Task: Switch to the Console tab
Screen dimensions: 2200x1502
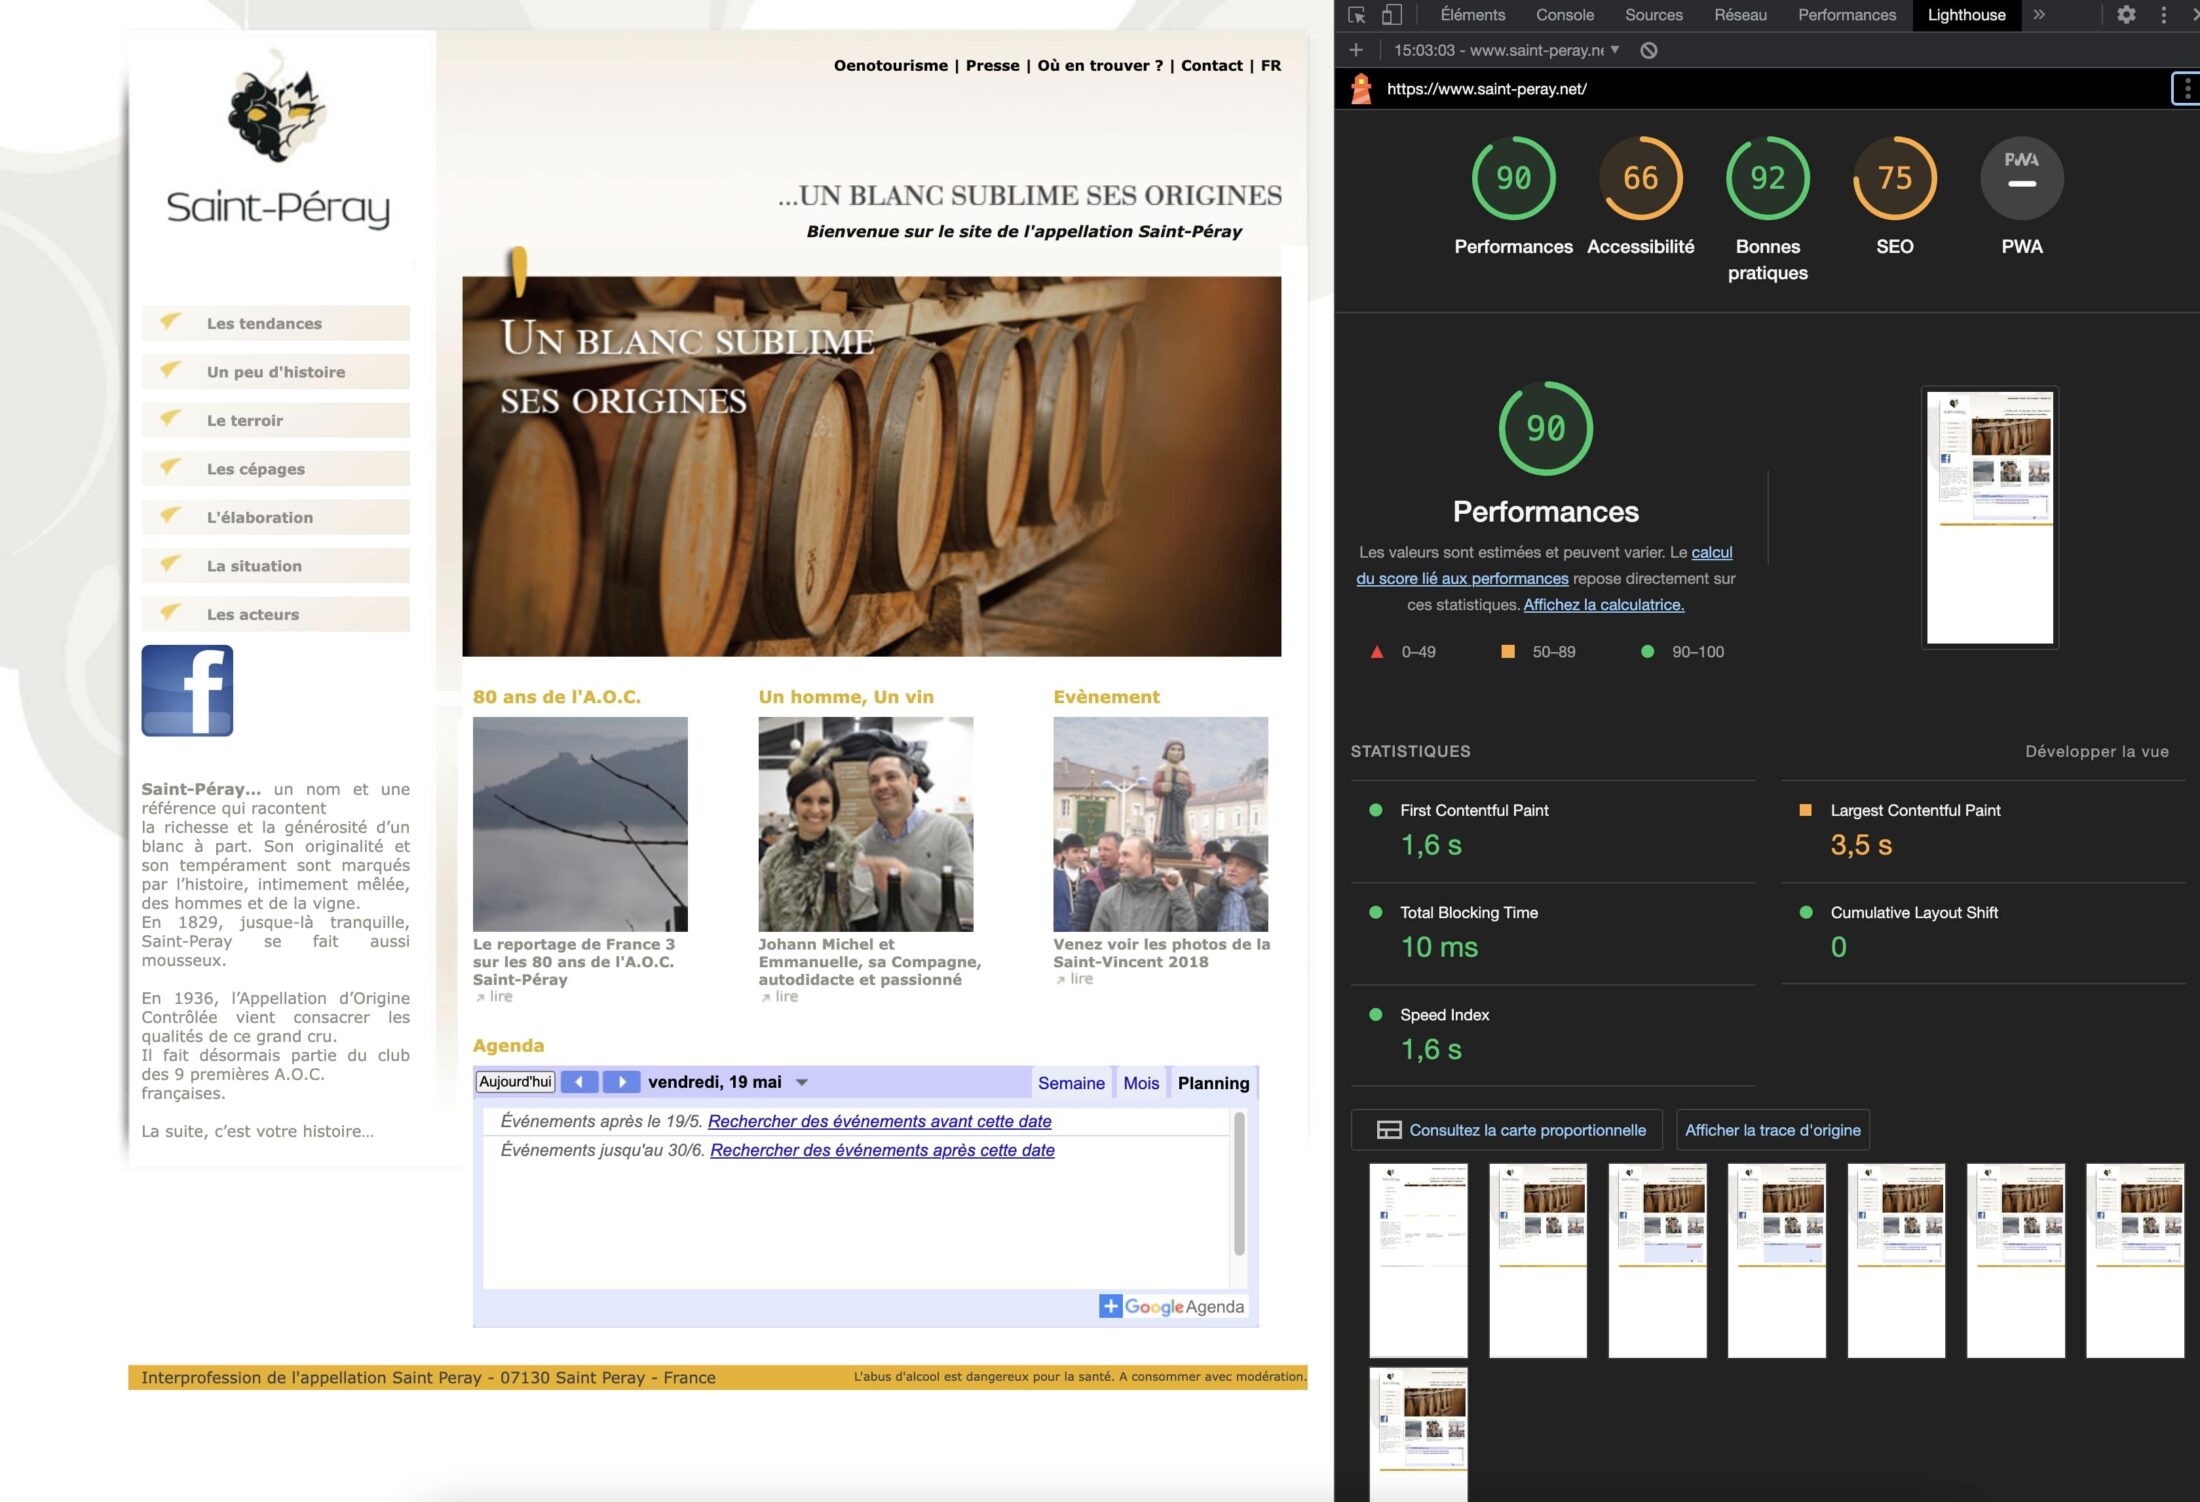Action: pyautogui.click(x=1564, y=15)
